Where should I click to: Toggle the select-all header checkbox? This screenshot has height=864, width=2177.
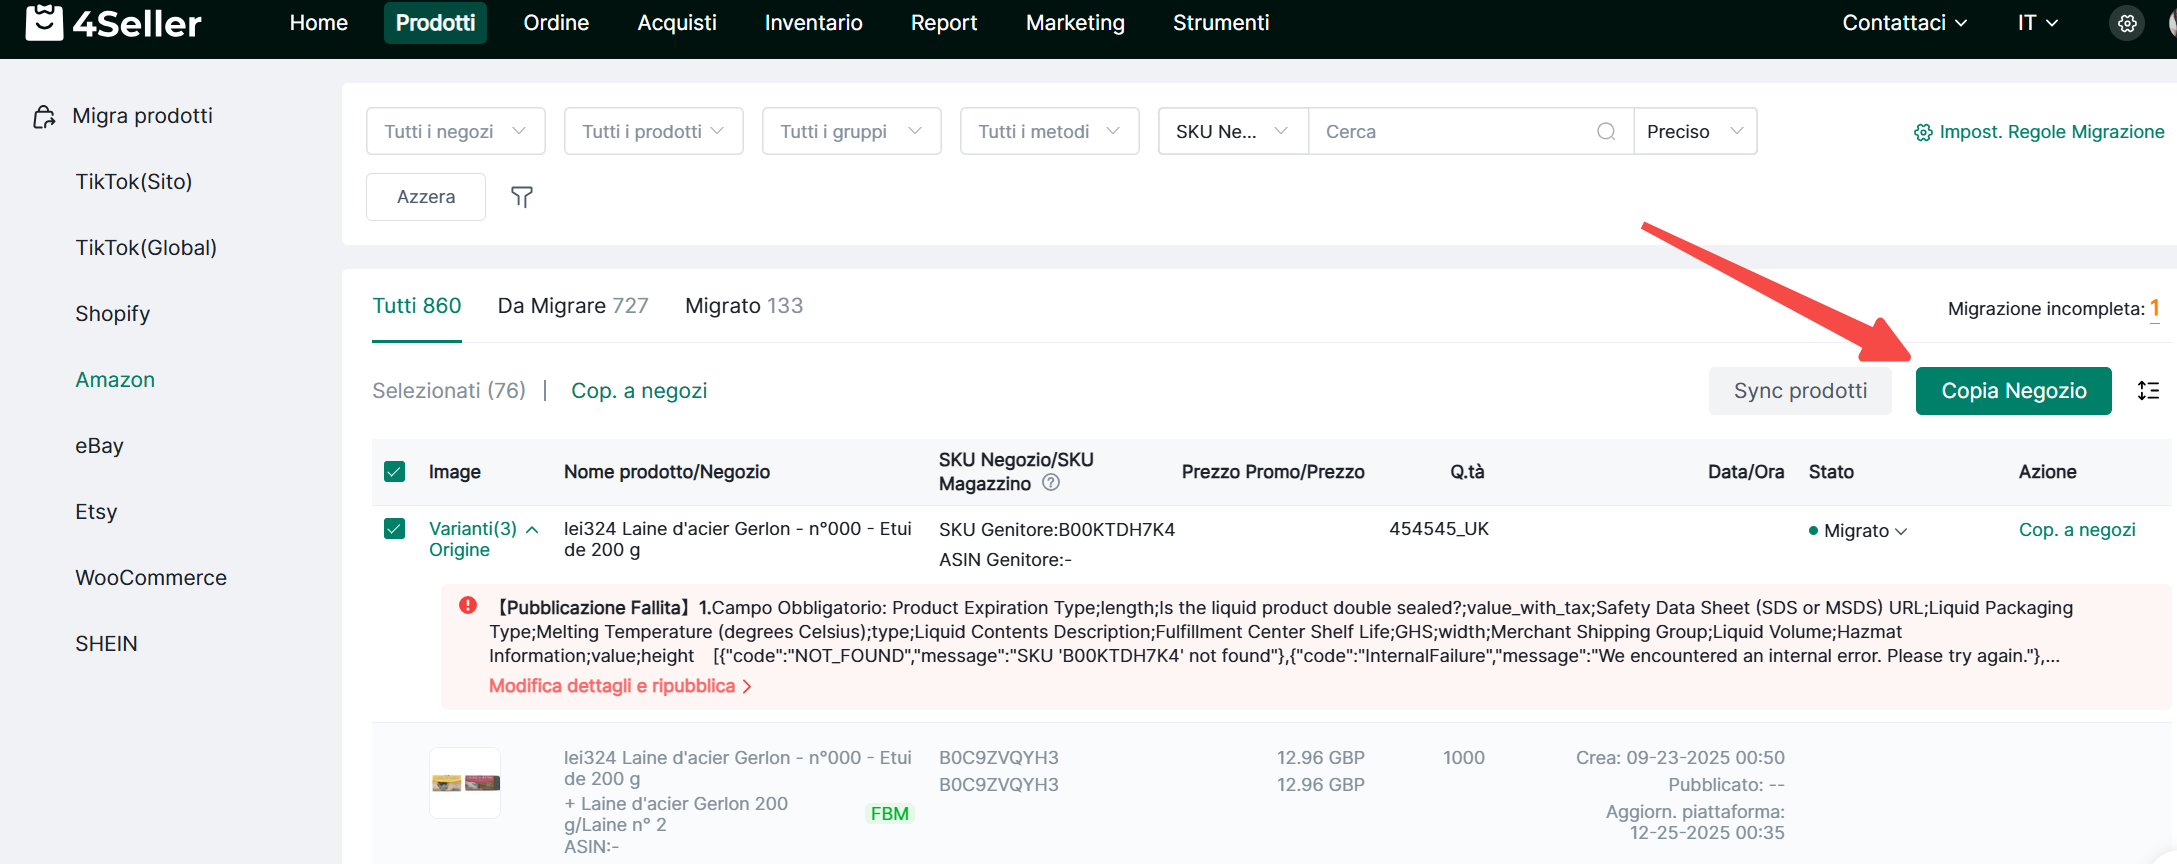[395, 472]
